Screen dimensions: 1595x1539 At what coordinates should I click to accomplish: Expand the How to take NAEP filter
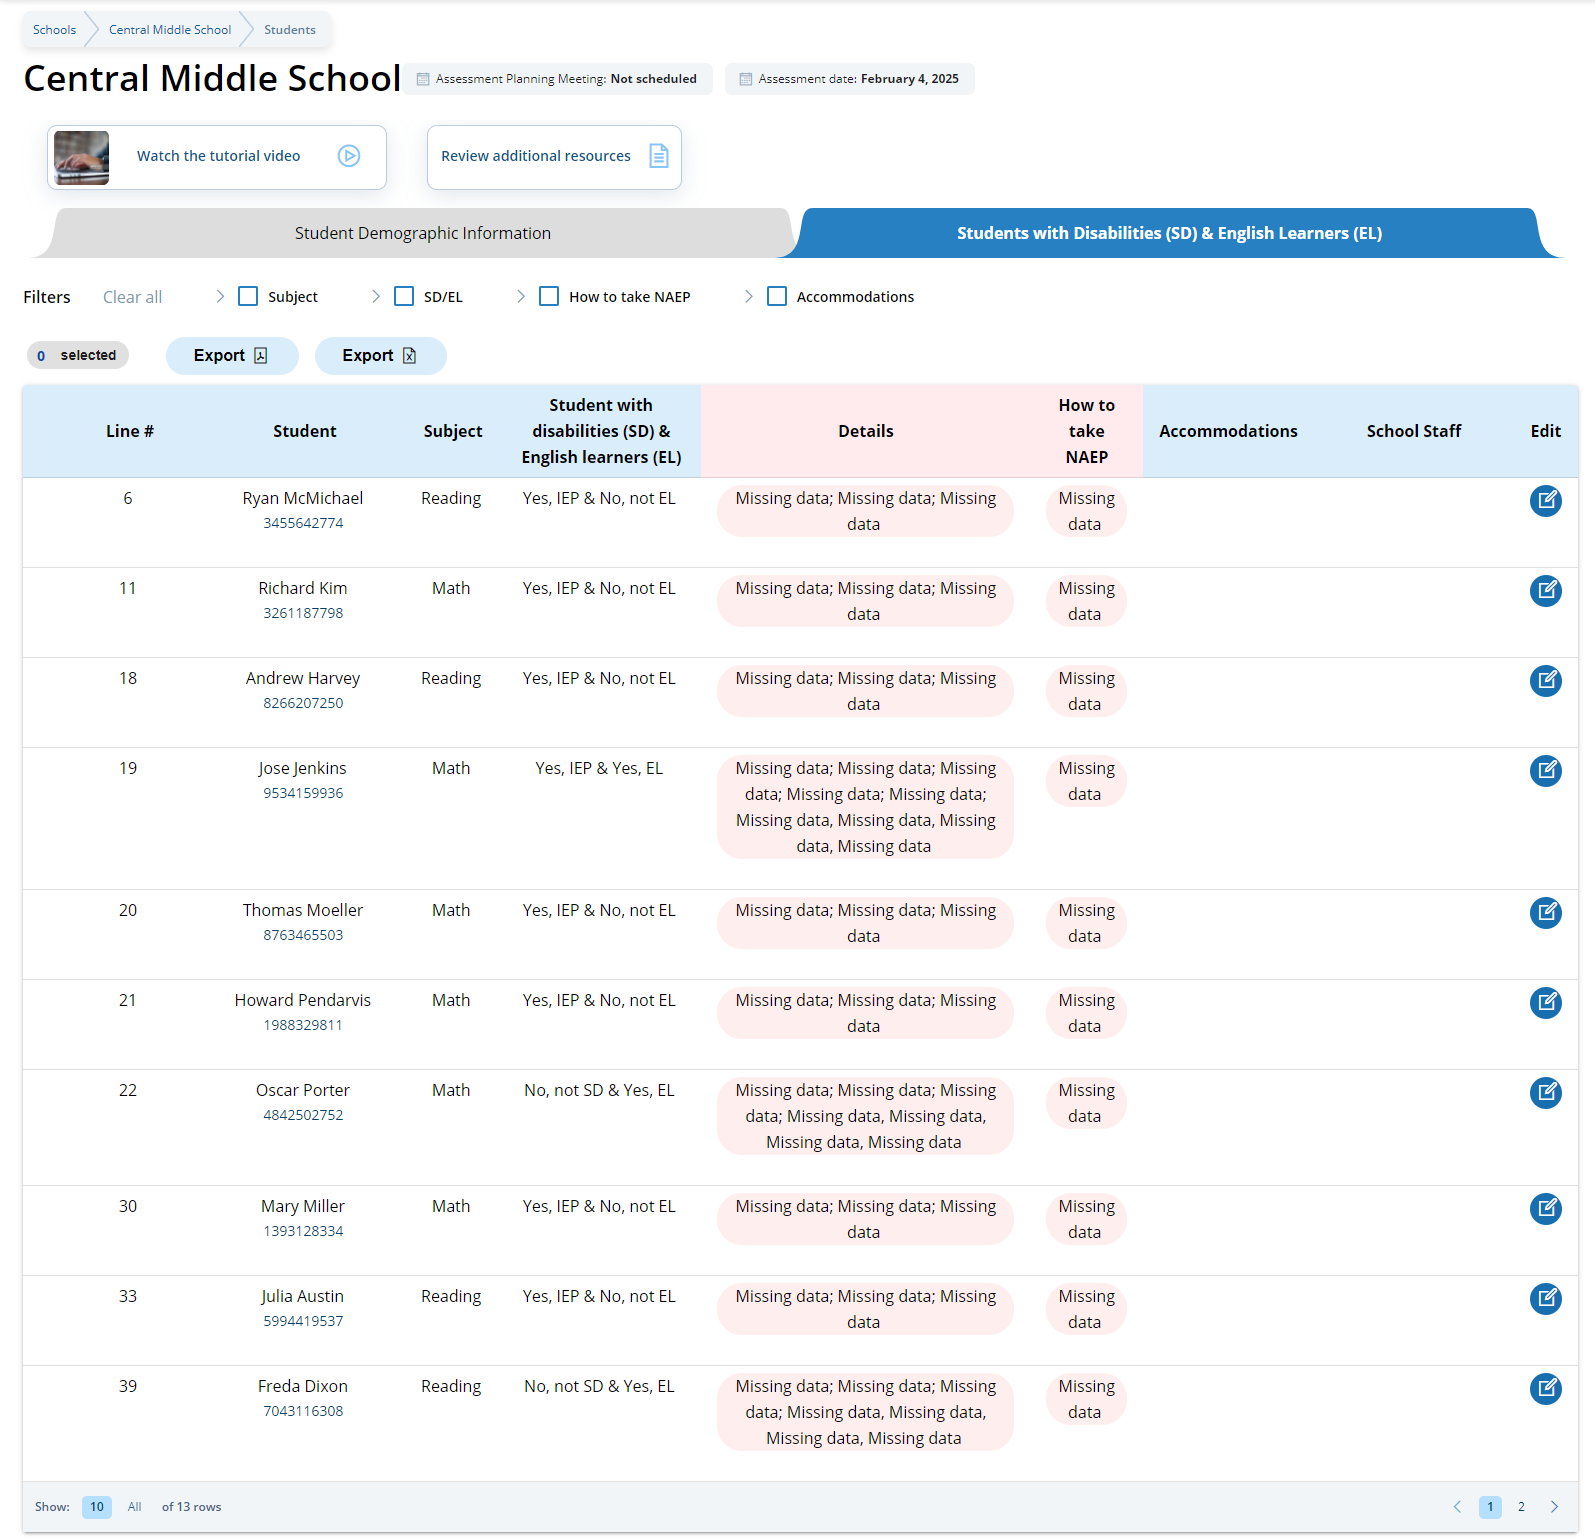[521, 297]
